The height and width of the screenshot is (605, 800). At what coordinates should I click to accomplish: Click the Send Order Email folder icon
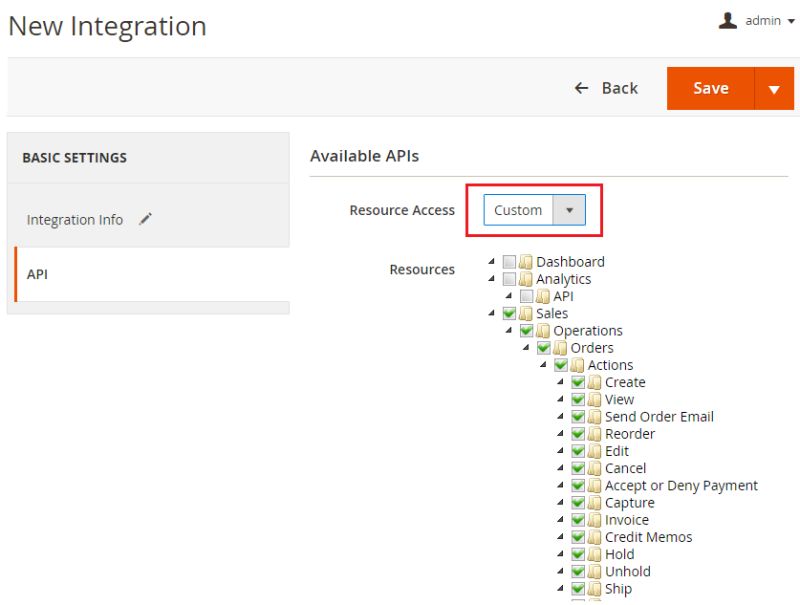[x=594, y=417]
